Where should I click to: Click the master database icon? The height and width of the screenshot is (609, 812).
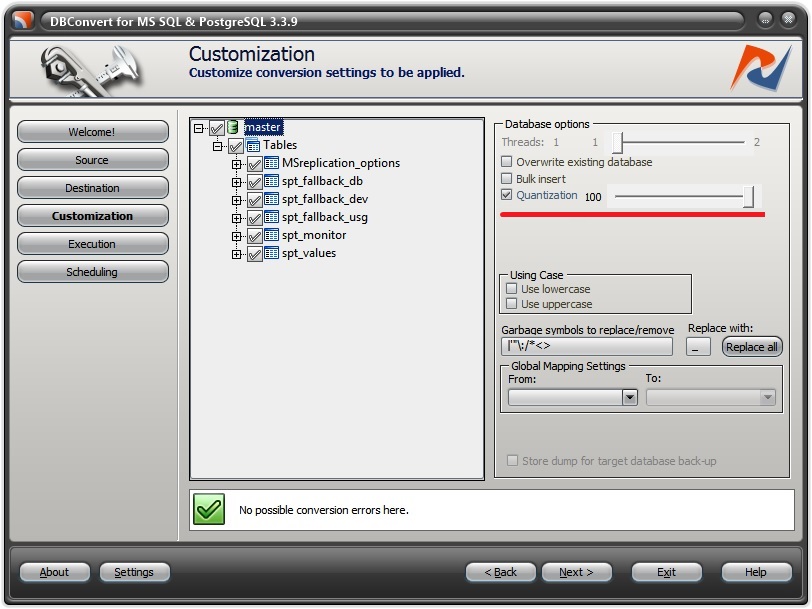coord(233,127)
